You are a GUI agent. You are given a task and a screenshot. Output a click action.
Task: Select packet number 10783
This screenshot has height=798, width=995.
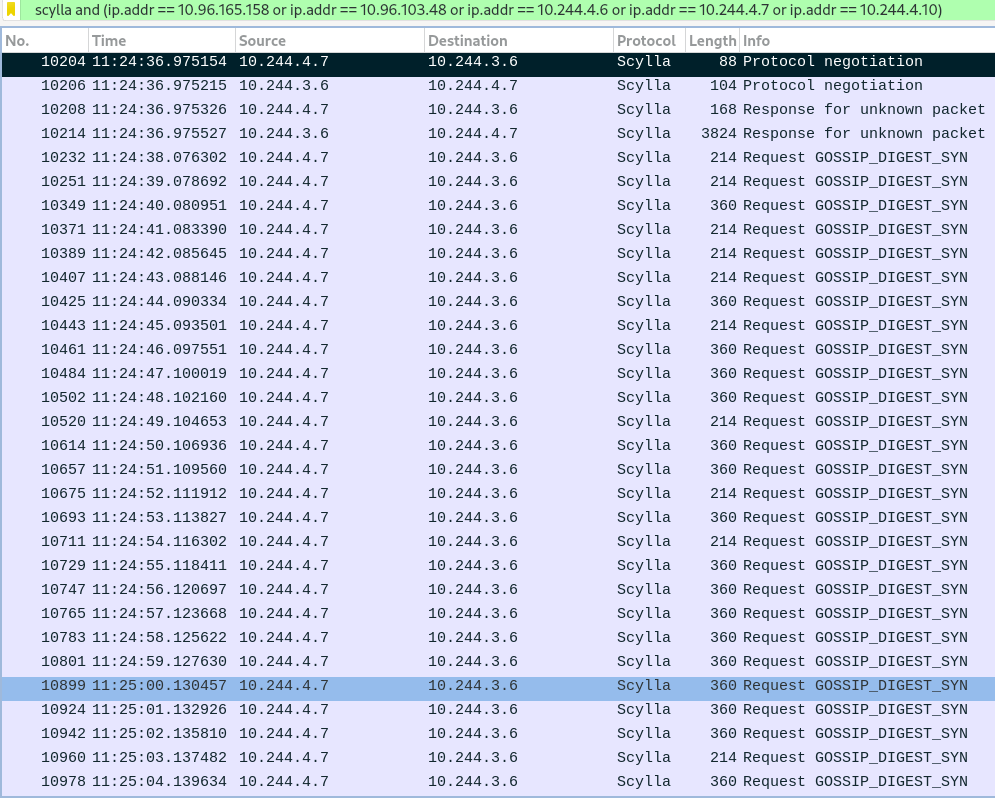point(498,638)
